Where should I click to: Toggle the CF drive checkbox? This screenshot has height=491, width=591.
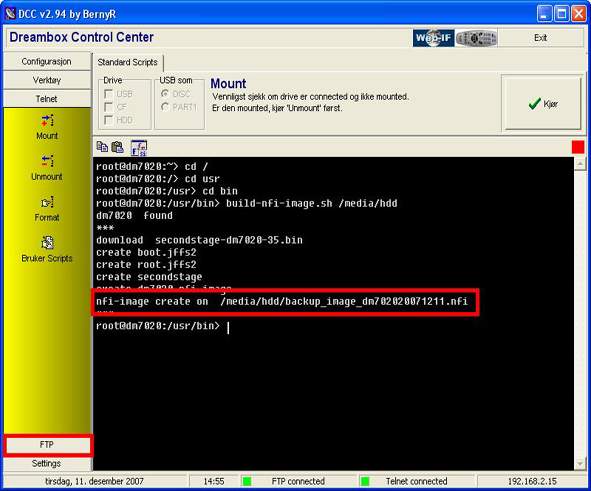(109, 107)
